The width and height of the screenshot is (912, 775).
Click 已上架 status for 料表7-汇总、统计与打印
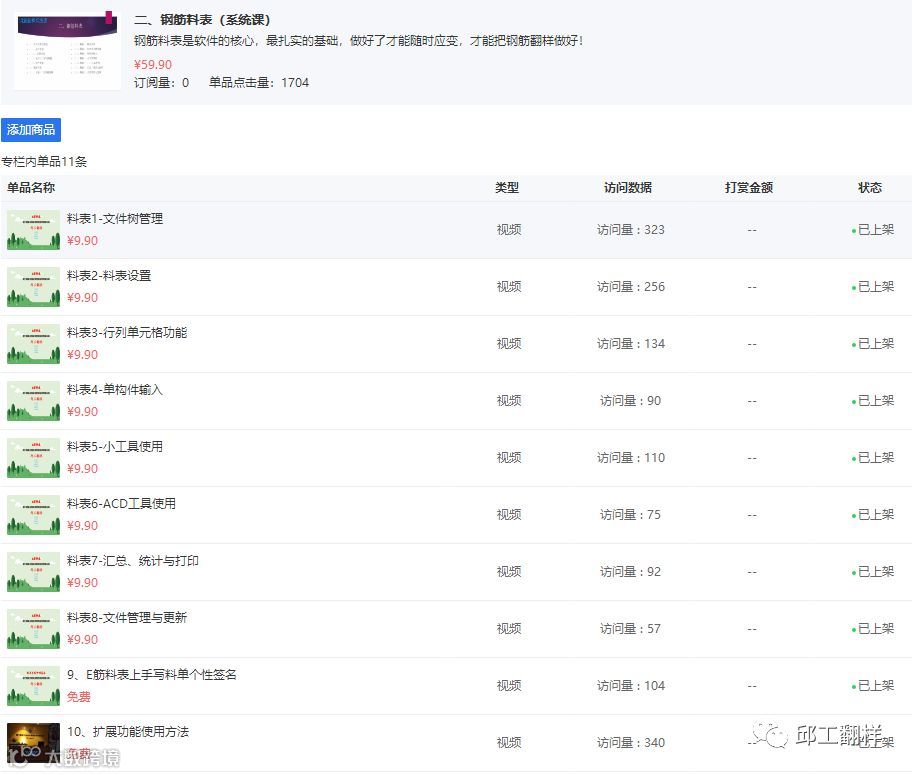(872, 572)
